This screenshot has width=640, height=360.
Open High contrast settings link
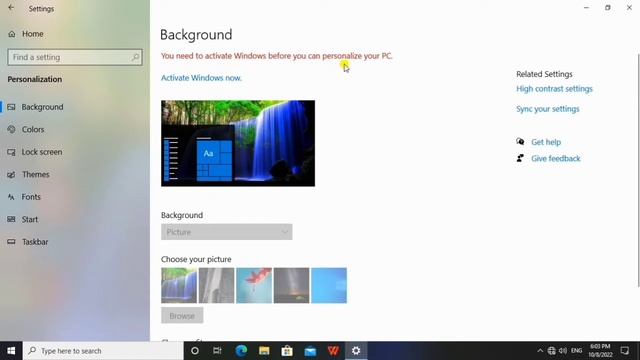(554, 89)
